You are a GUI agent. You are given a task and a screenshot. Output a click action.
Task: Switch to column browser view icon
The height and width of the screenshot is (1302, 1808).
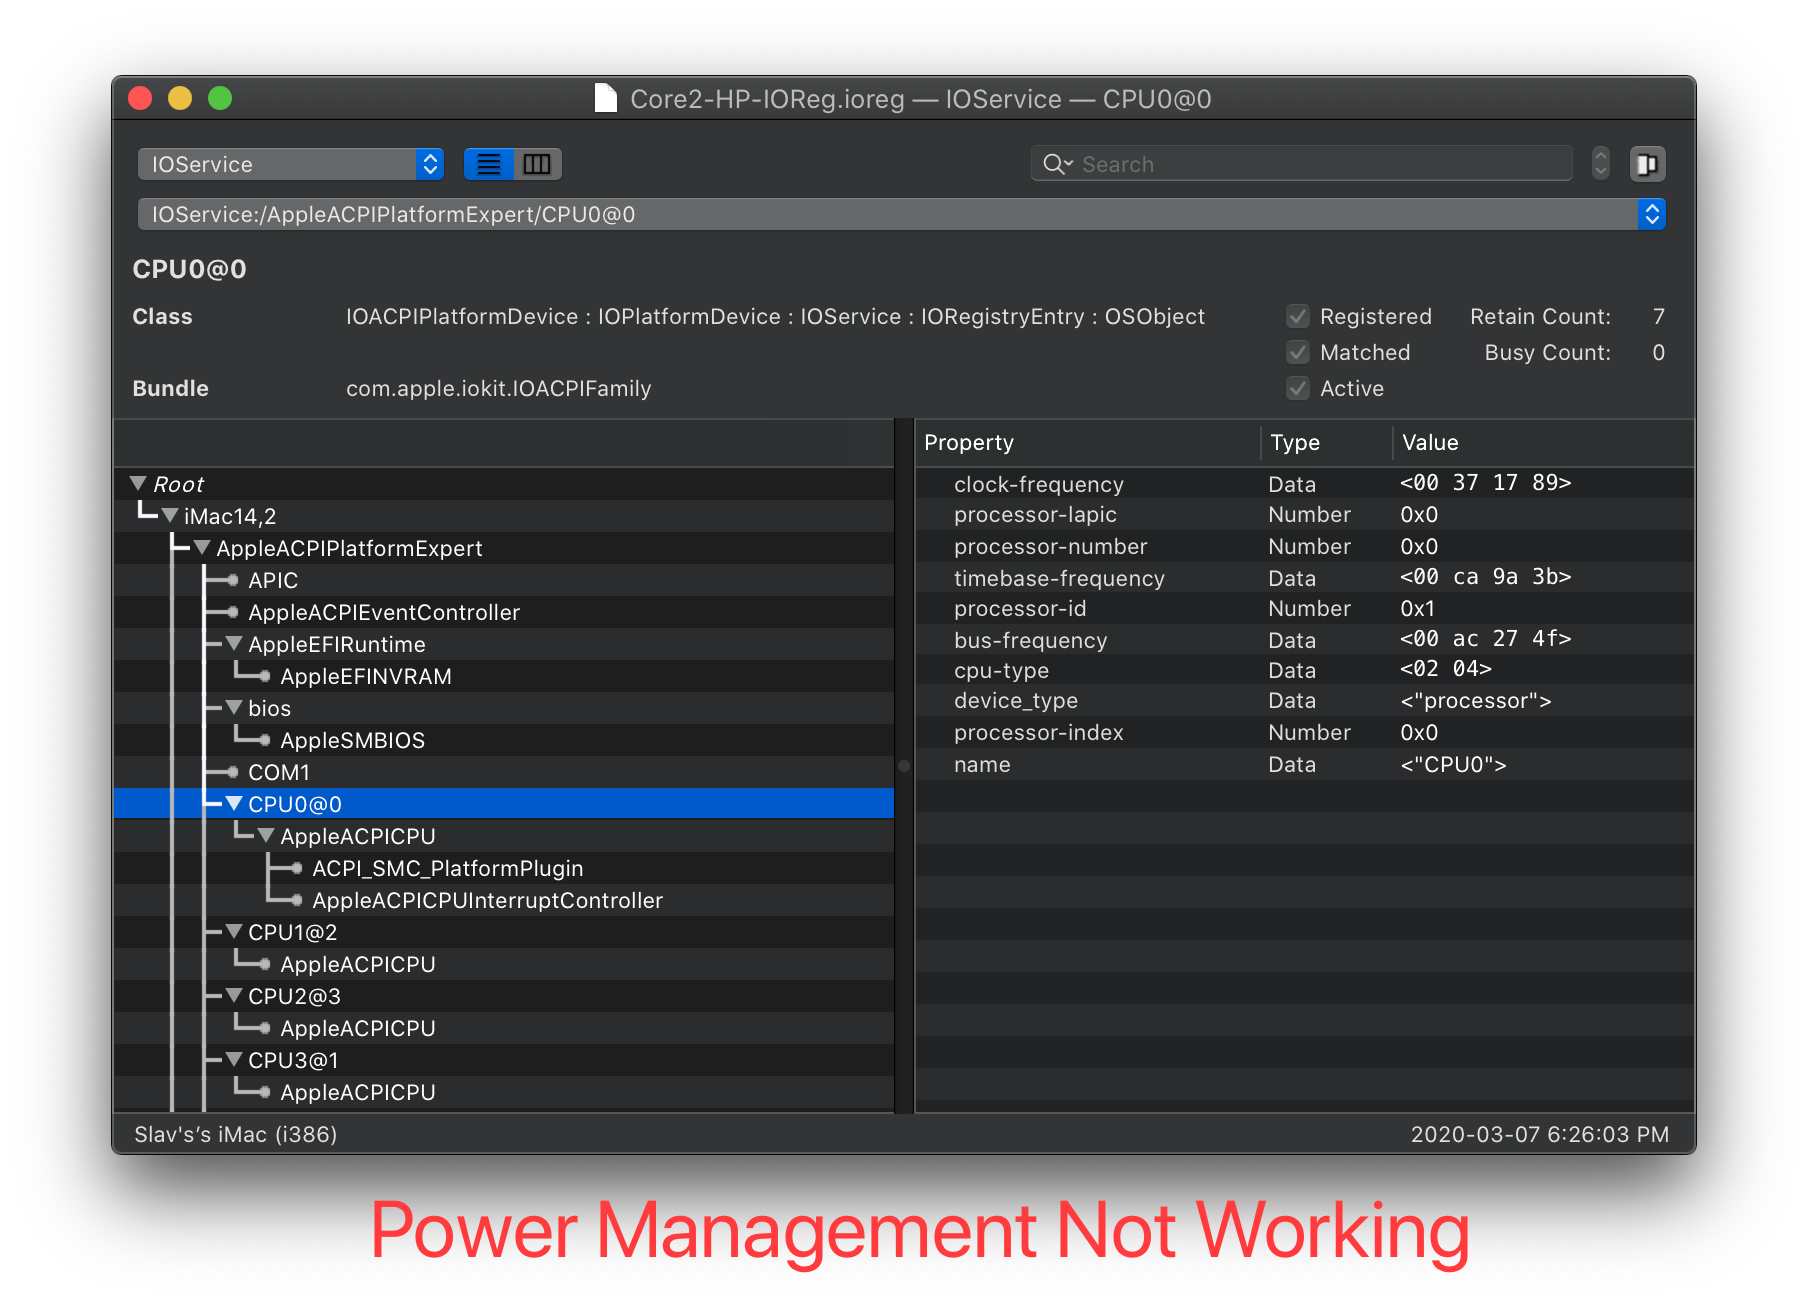pos(537,164)
